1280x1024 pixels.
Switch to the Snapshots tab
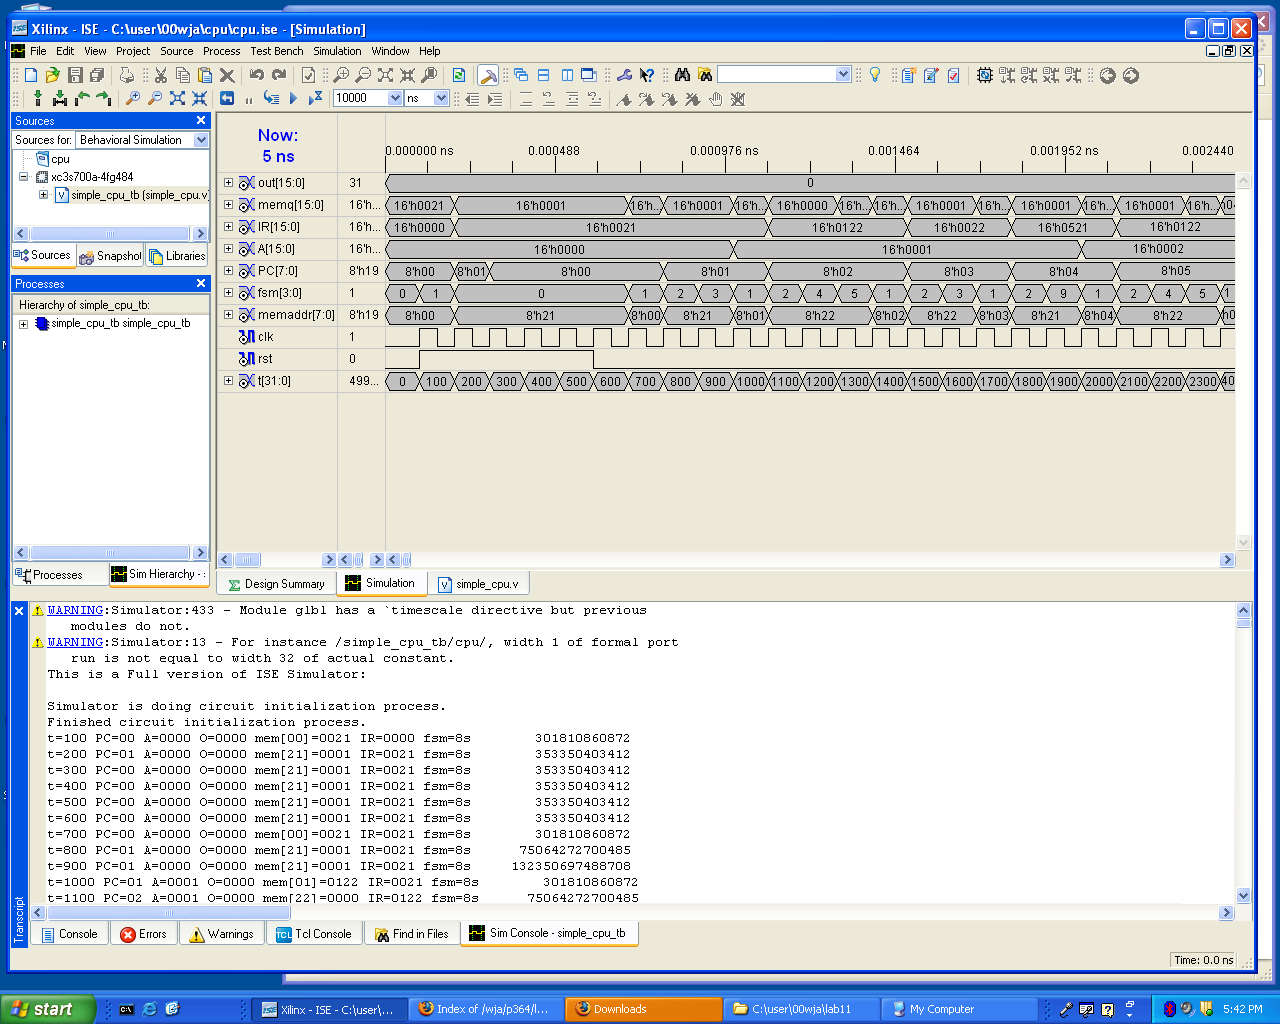click(x=111, y=256)
